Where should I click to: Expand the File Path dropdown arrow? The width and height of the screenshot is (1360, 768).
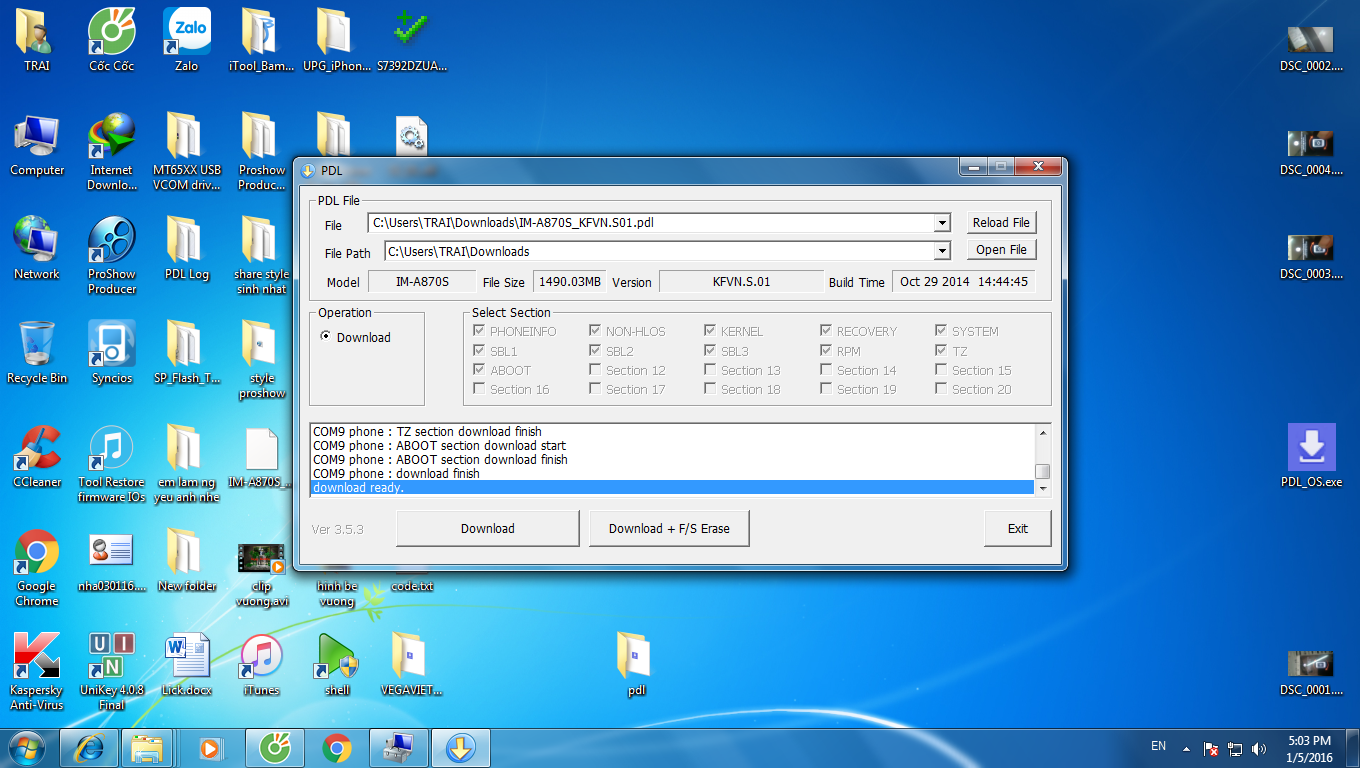click(x=942, y=251)
